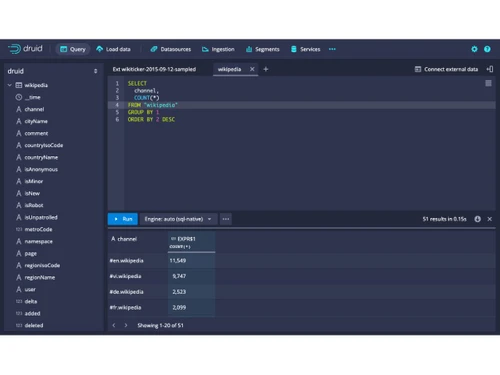Click the __time column clock icon
500x375 pixels.
(x=19, y=97)
